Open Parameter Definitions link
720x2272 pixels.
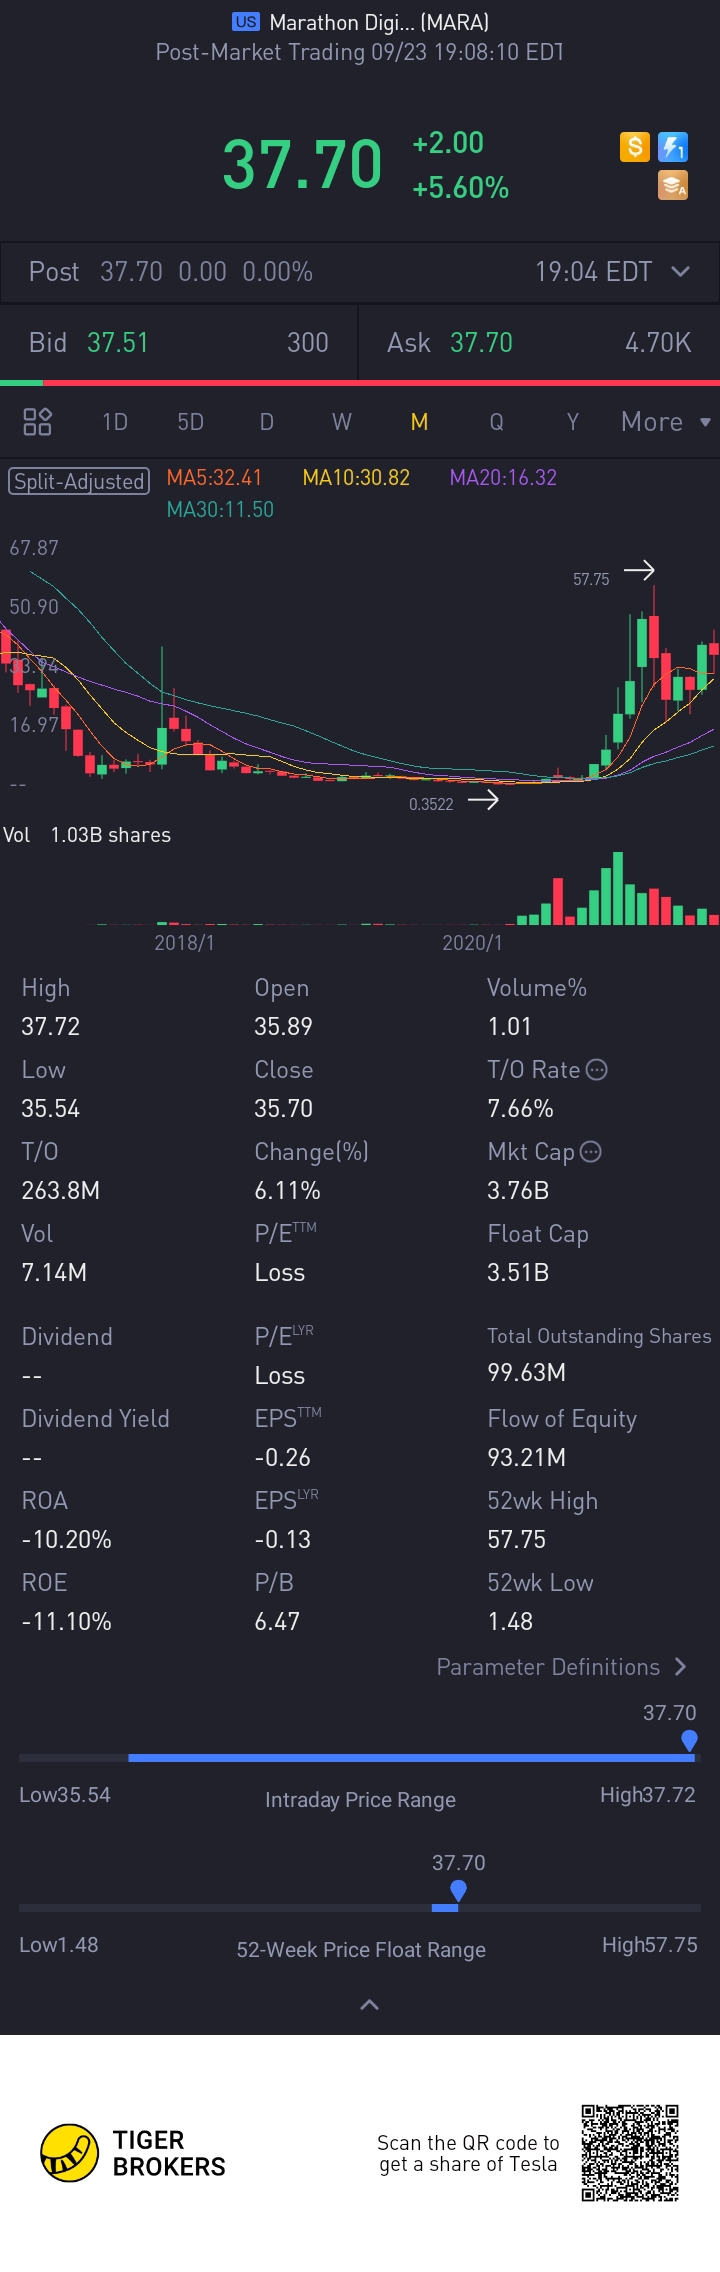pos(561,1667)
